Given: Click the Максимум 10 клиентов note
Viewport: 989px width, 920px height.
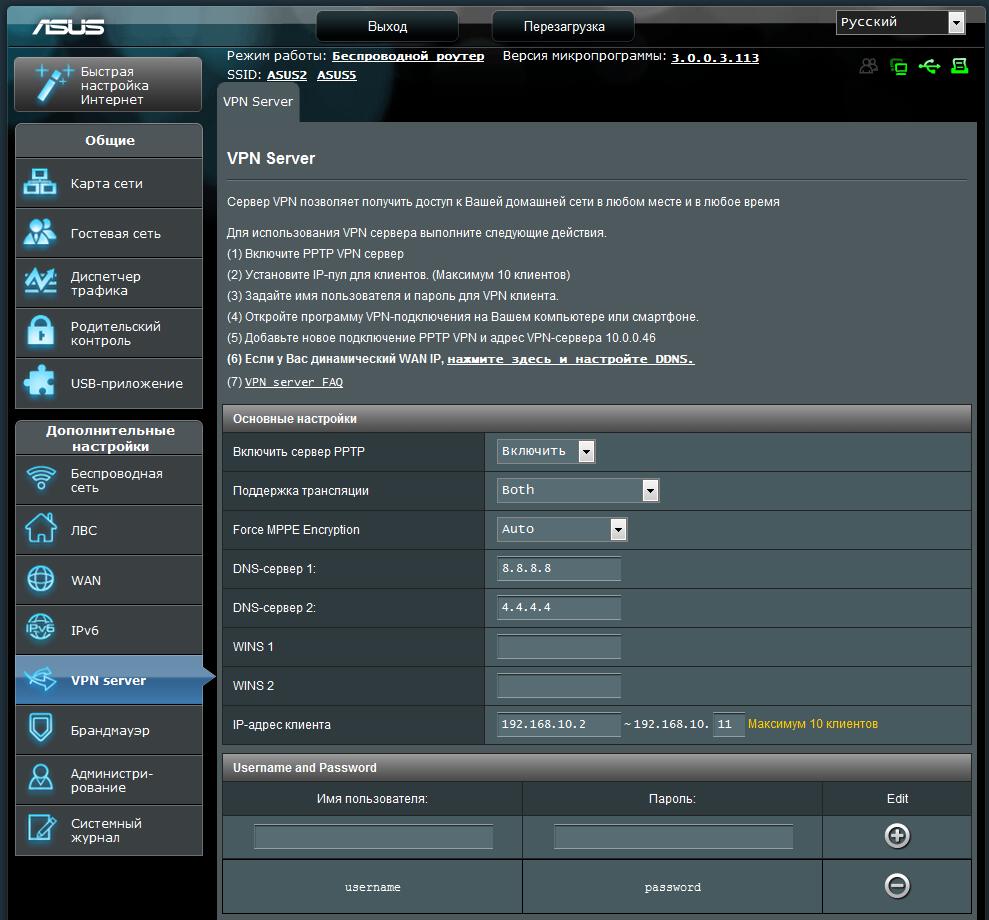Looking at the screenshot, I should (812, 724).
